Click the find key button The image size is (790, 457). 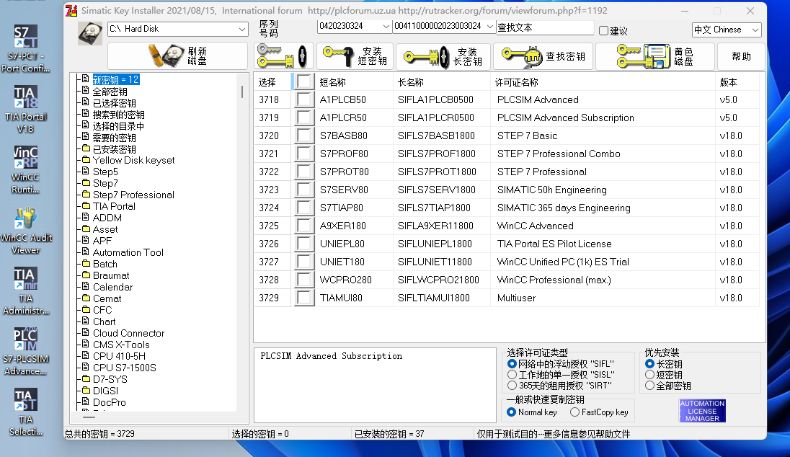click(544, 55)
